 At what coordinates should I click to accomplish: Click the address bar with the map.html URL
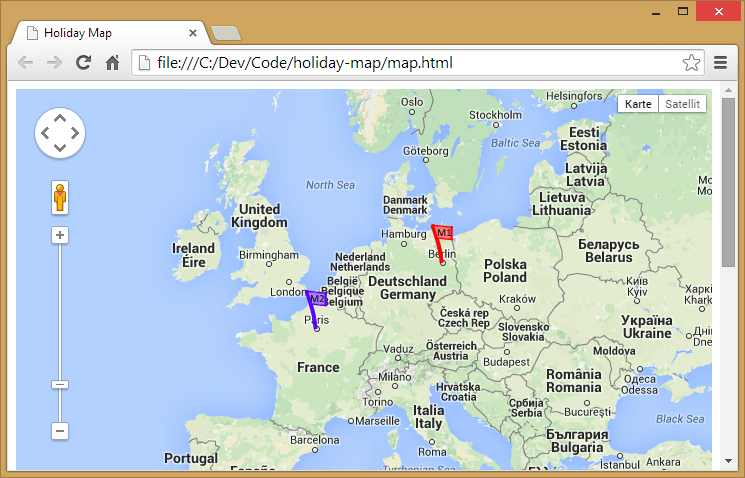click(400, 63)
